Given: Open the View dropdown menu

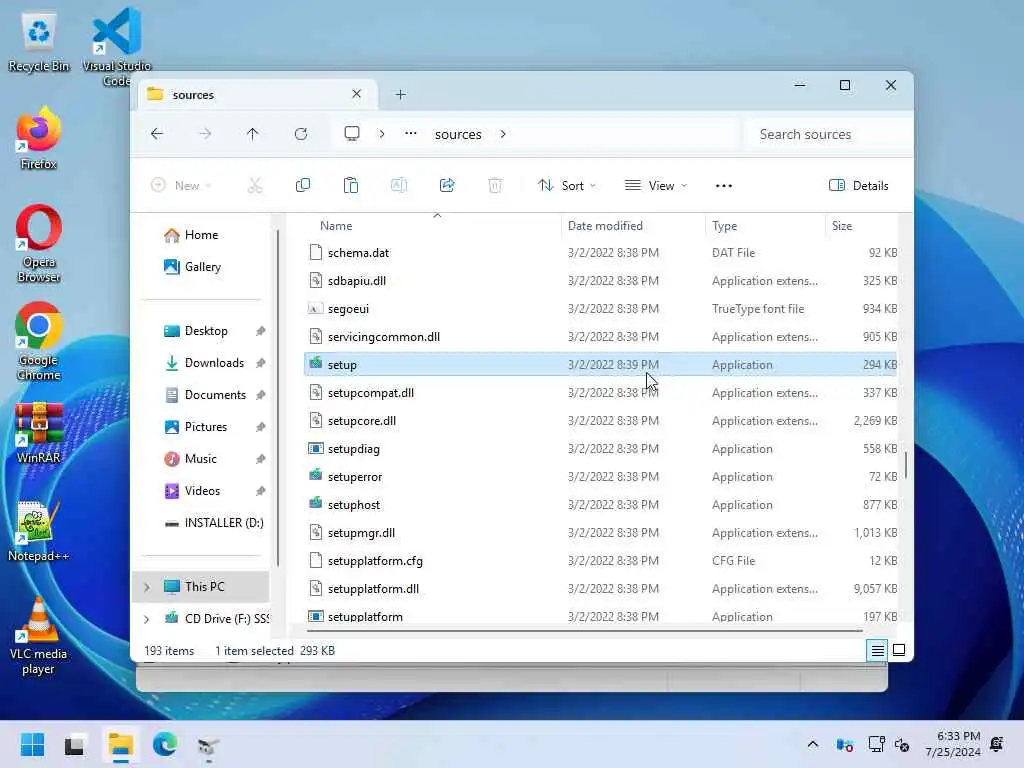Looking at the screenshot, I should point(656,185).
